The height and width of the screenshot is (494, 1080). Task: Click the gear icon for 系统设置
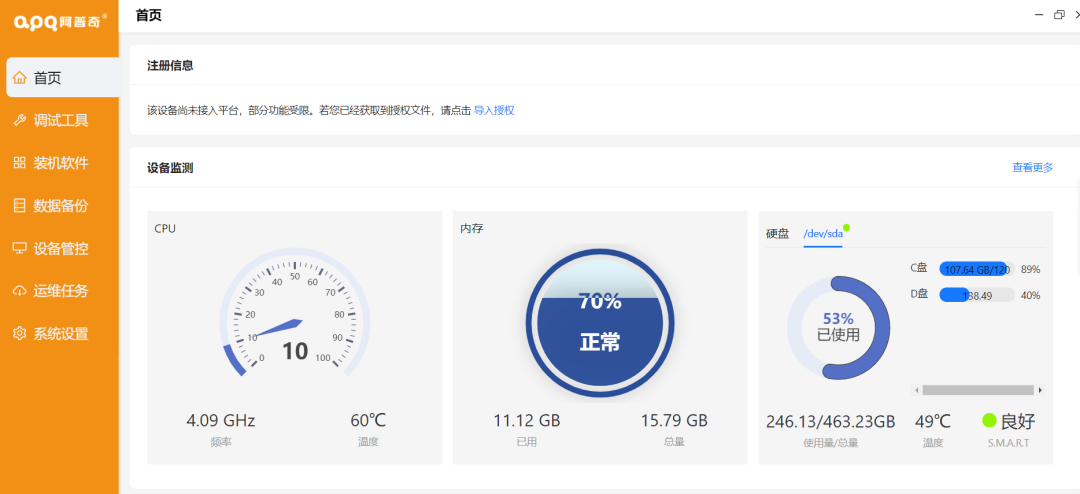(x=20, y=334)
